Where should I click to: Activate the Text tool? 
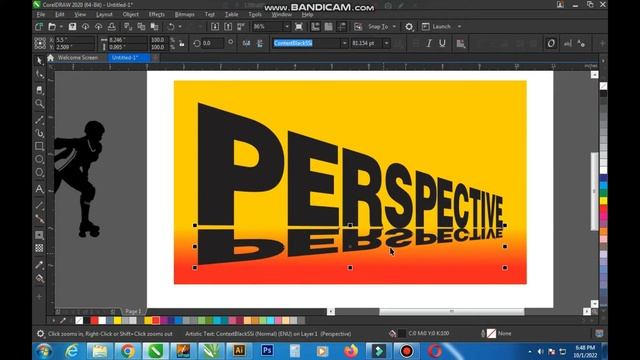(x=39, y=189)
